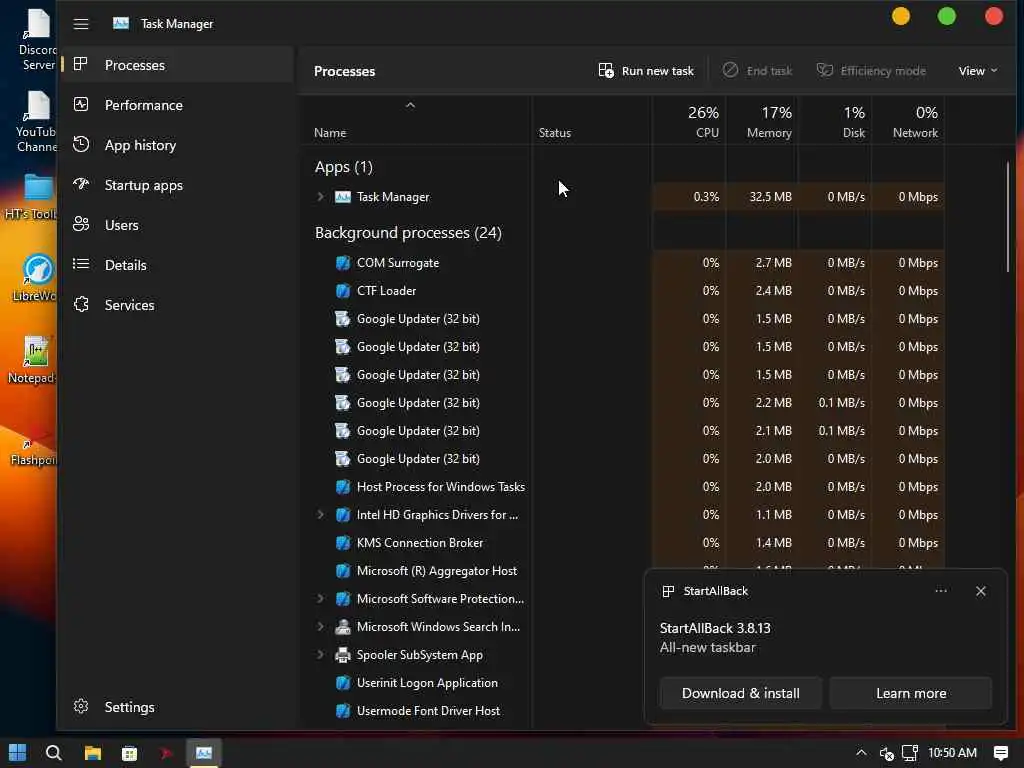Click the Microsoft Windows Search icon

pos(342,627)
